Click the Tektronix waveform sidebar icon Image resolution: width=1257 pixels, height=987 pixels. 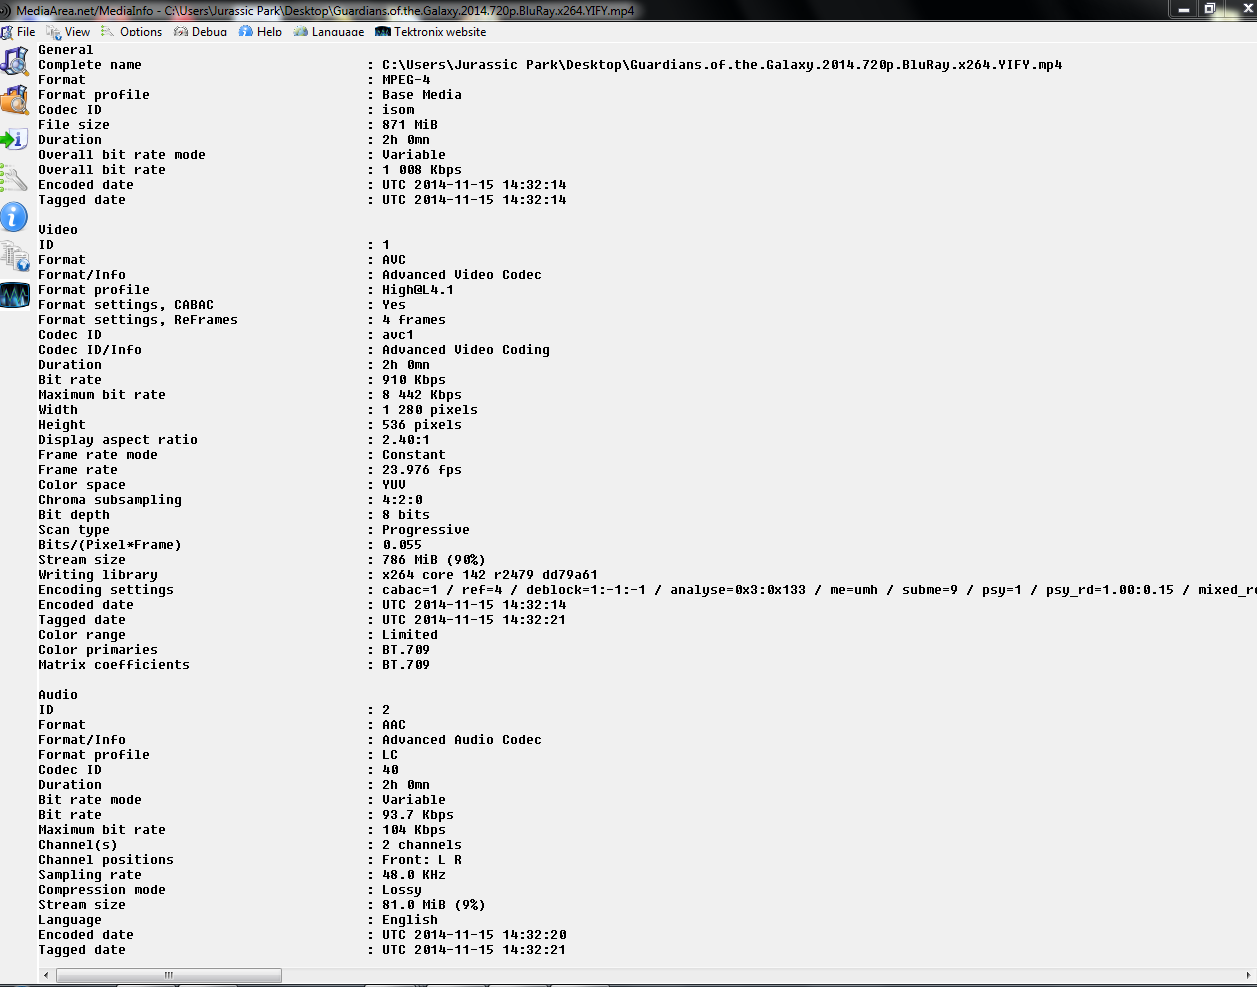point(14,295)
